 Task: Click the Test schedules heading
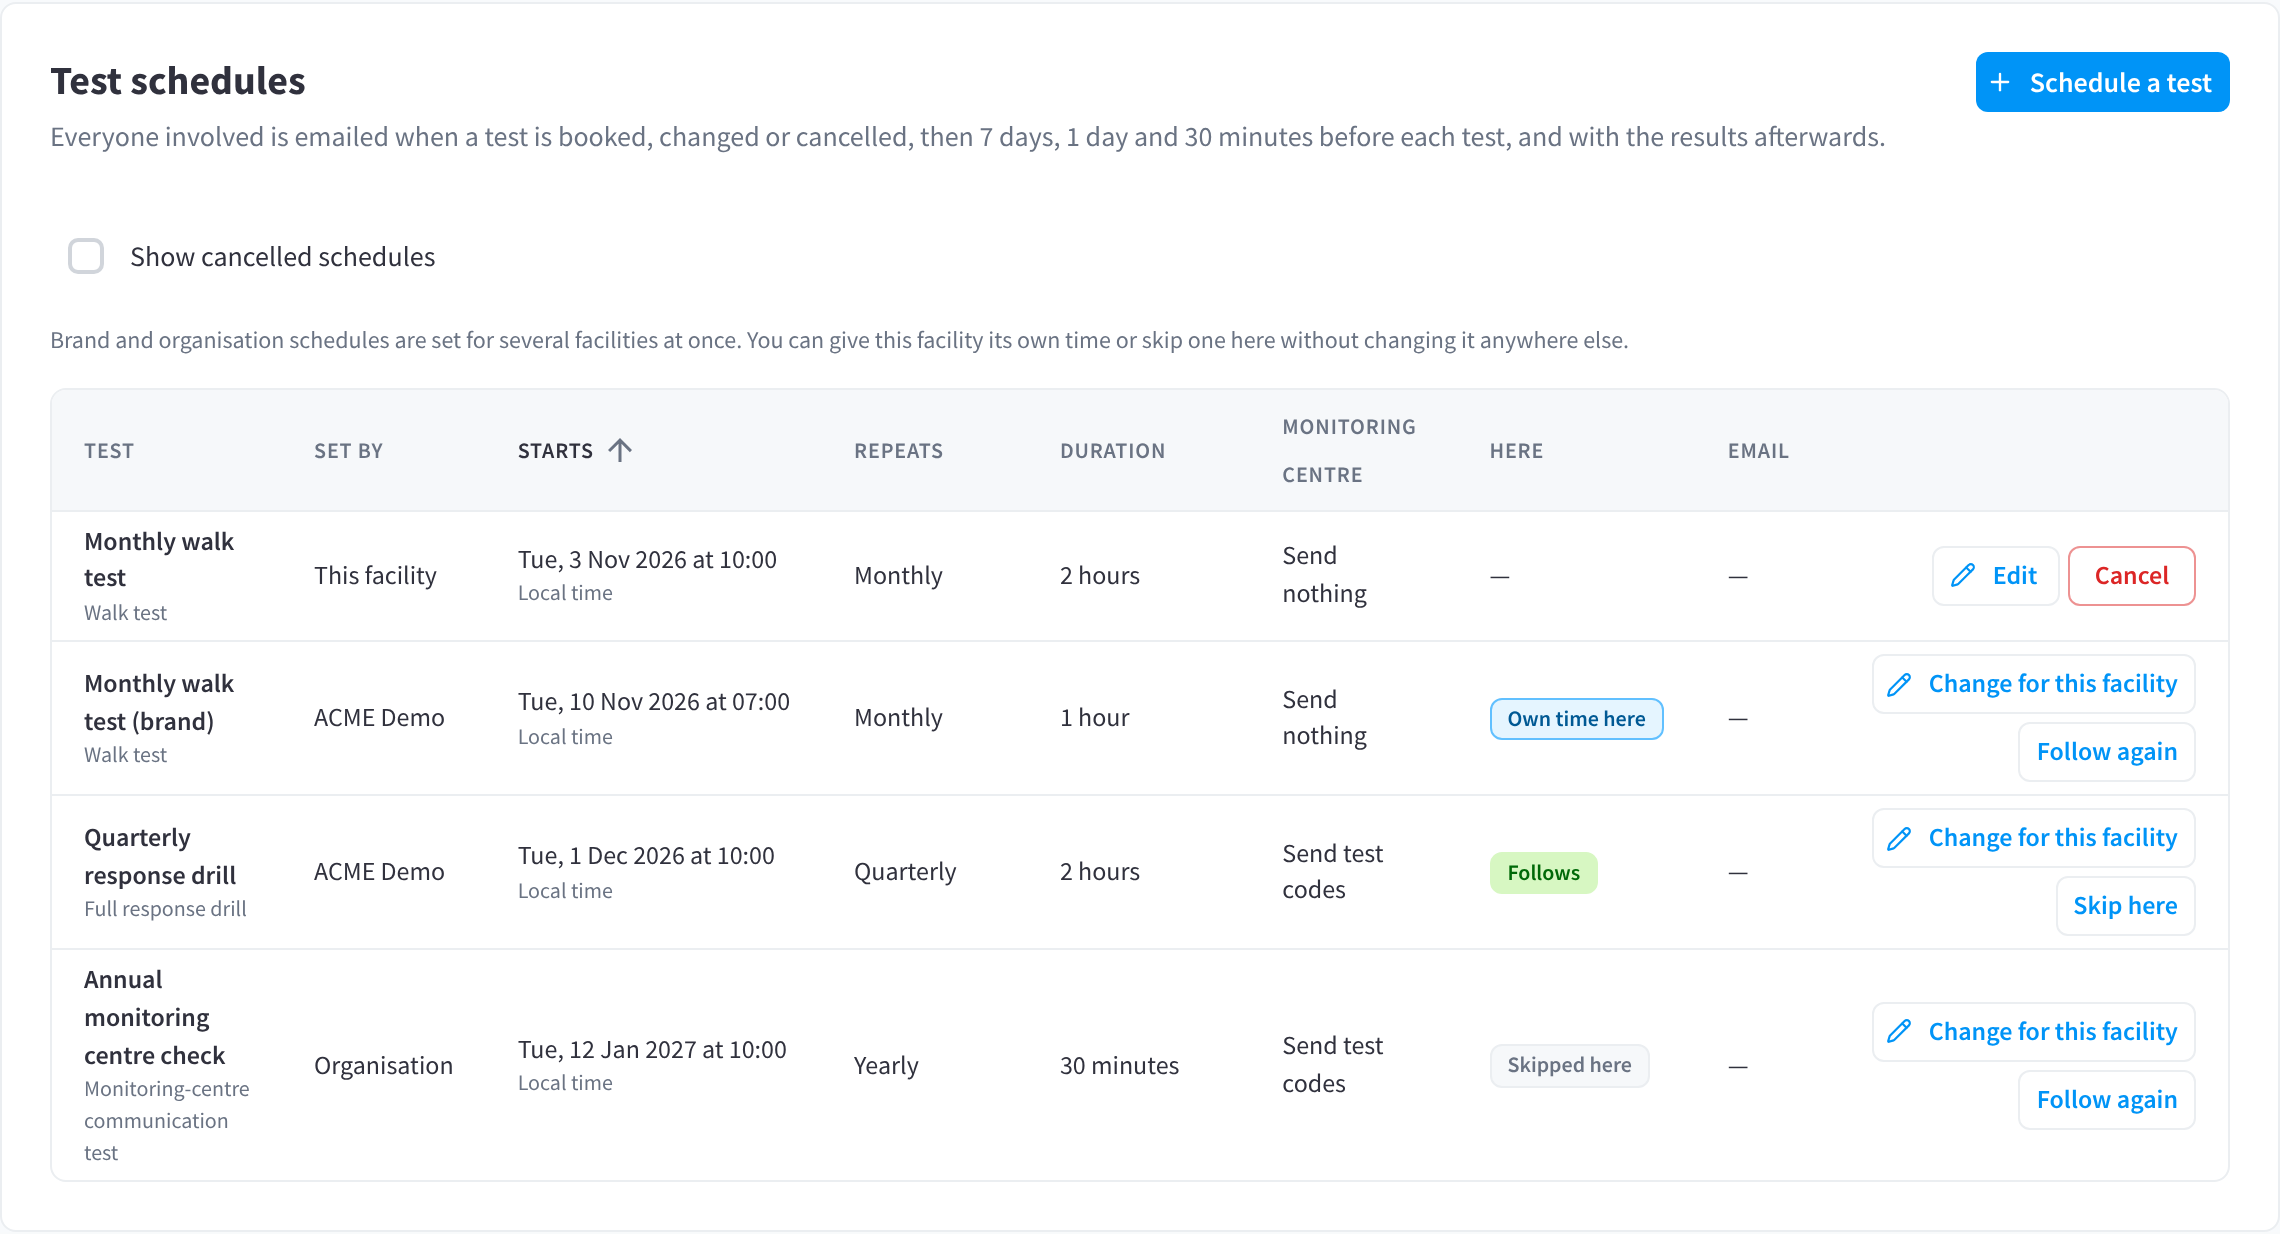coord(178,81)
